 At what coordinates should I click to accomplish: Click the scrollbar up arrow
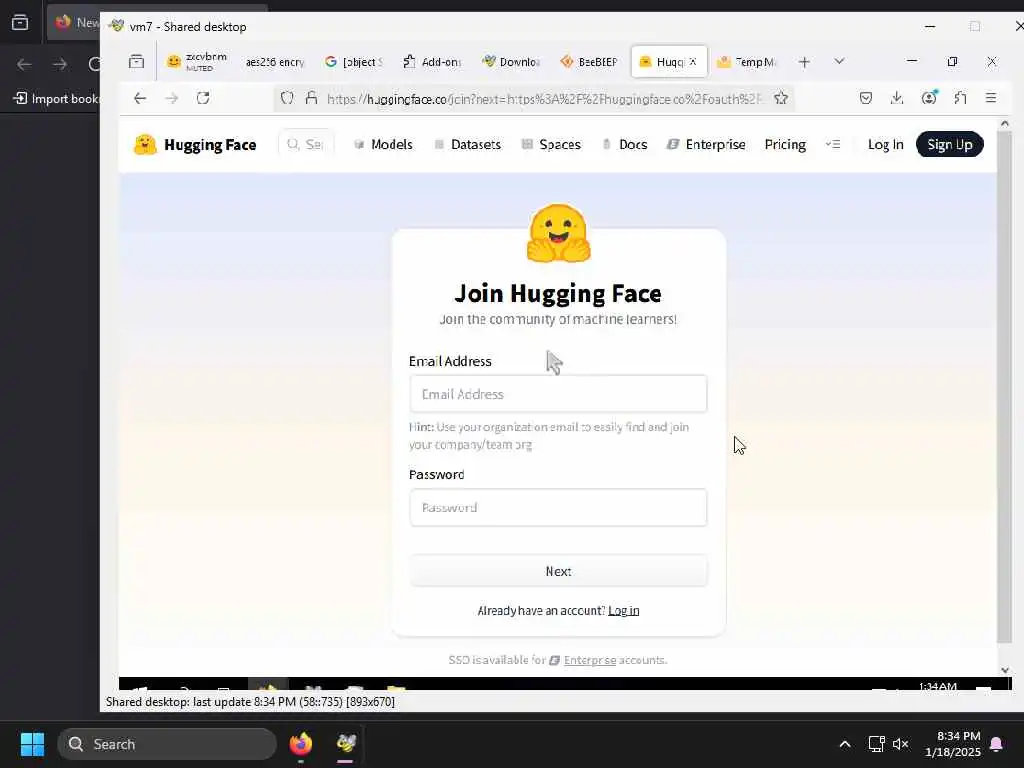[1004, 123]
